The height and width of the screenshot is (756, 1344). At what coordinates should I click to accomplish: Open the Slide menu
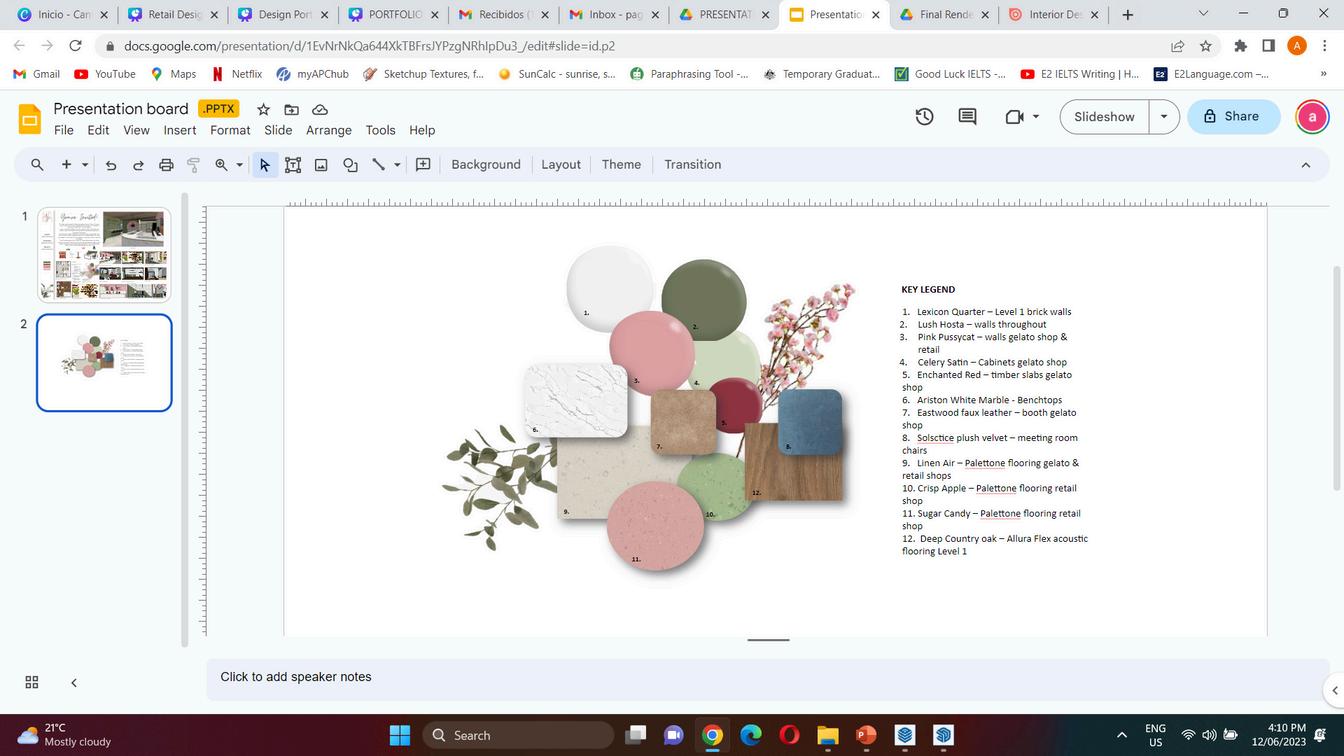278,130
